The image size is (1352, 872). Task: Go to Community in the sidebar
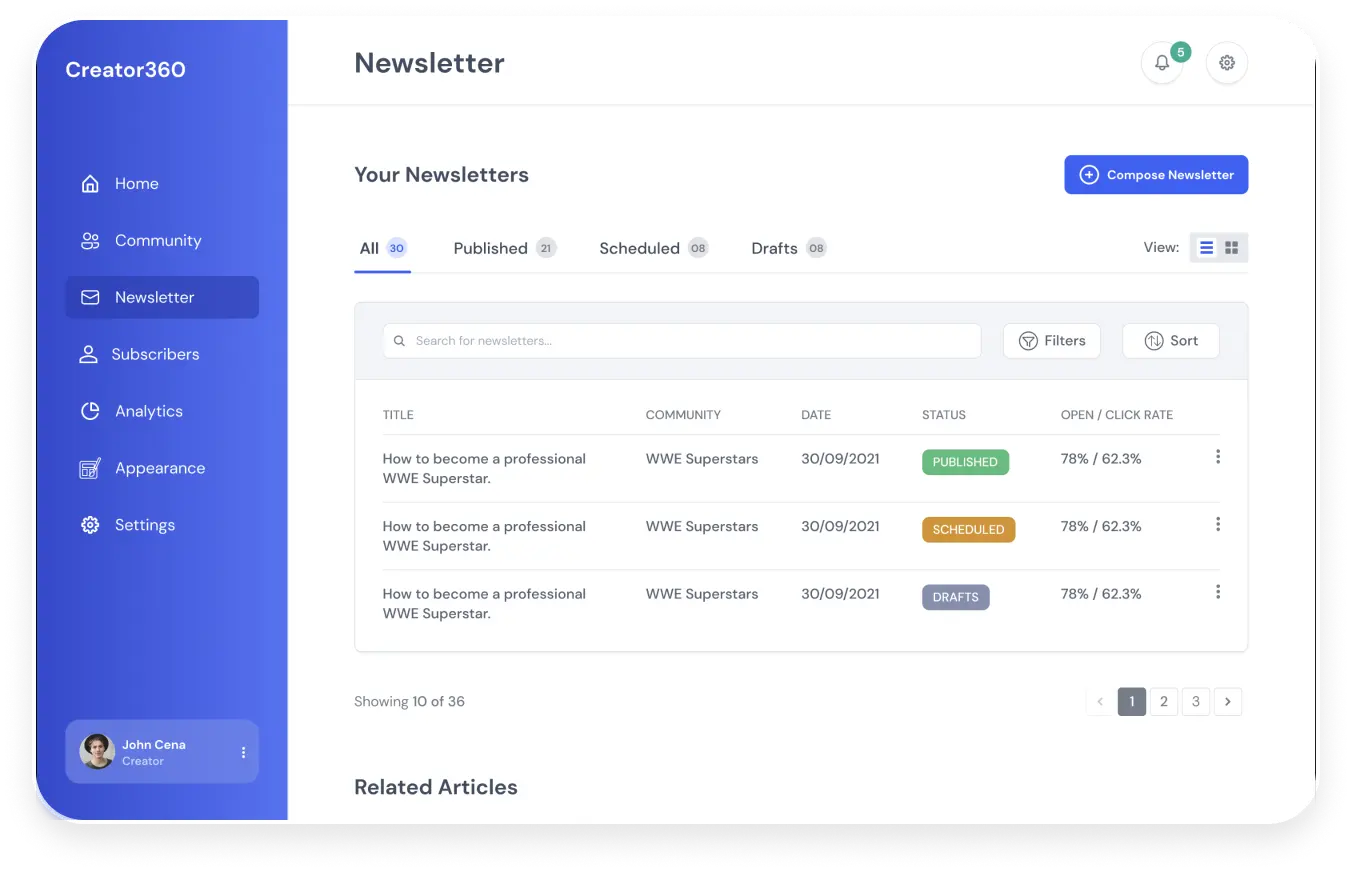pyautogui.click(x=157, y=241)
